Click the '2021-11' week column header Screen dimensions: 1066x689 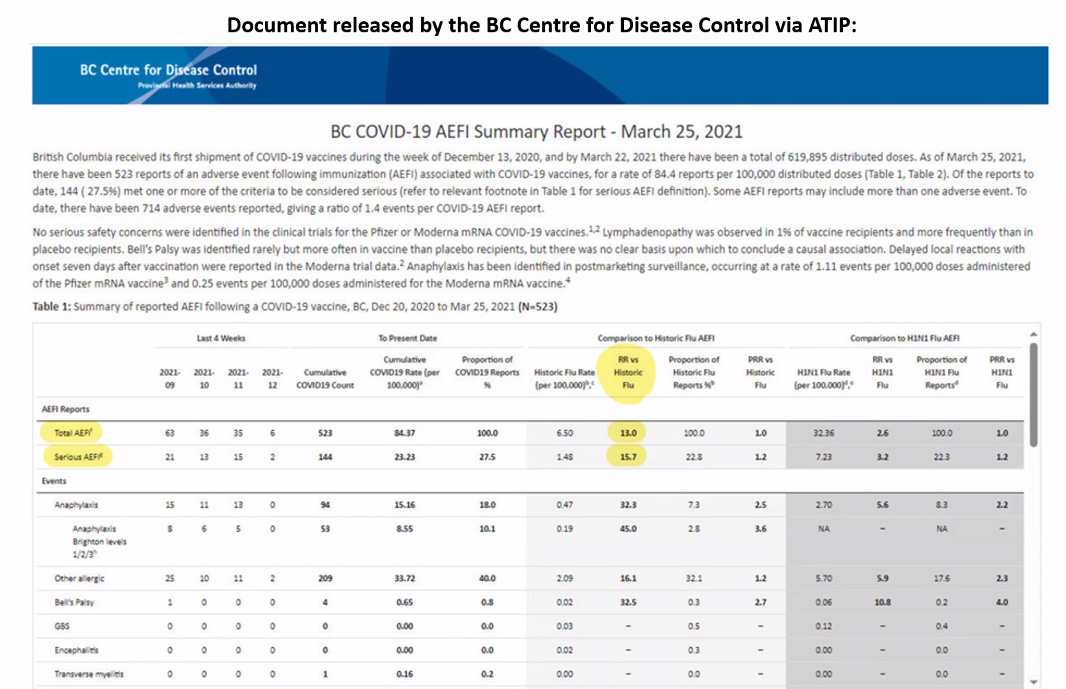(x=238, y=379)
